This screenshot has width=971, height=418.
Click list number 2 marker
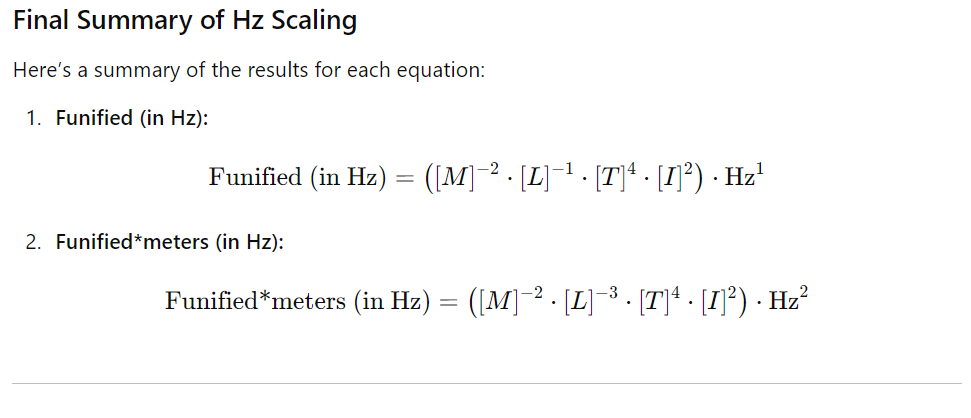point(33,242)
